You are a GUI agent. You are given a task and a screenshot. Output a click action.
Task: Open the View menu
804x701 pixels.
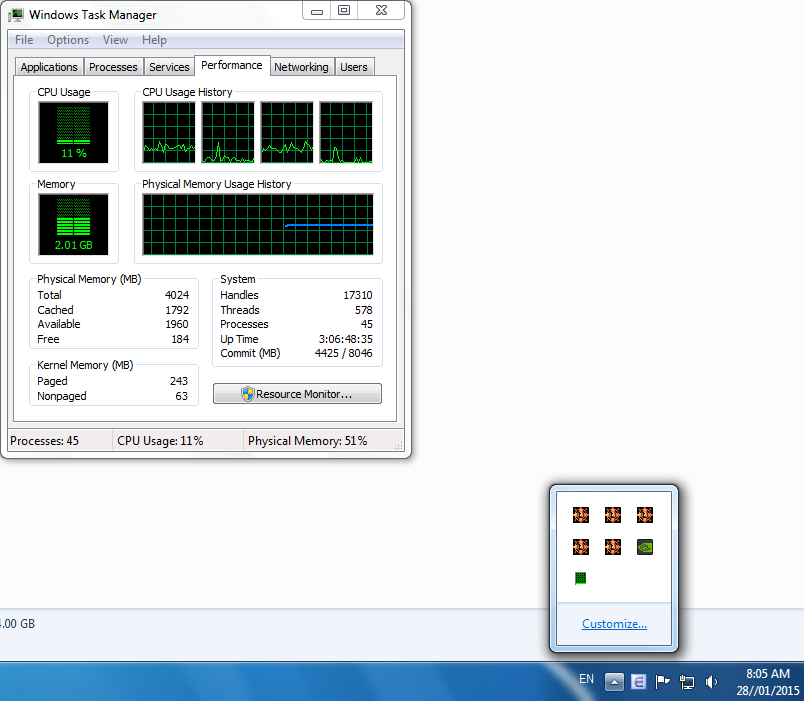click(115, 40)
